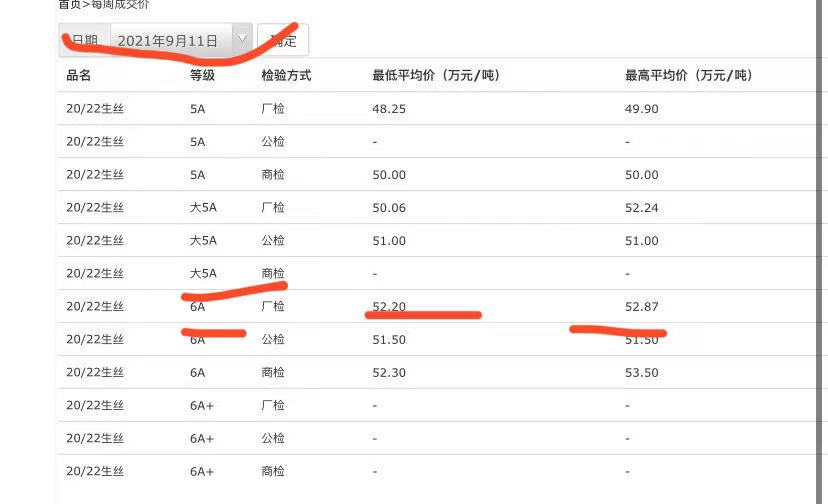Click the 53.50 highest price value

click(642, 372)
